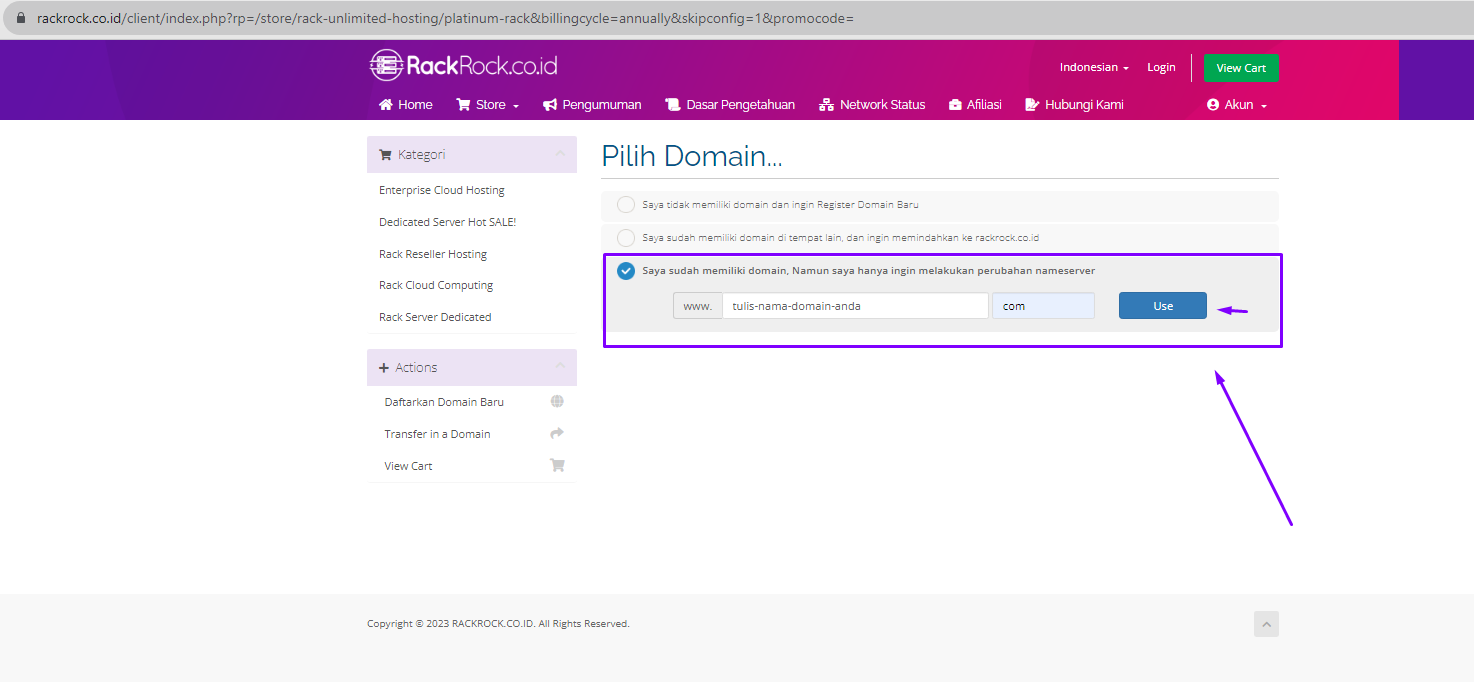Select the Register Domain Baru radio option

tap(626, 205)
